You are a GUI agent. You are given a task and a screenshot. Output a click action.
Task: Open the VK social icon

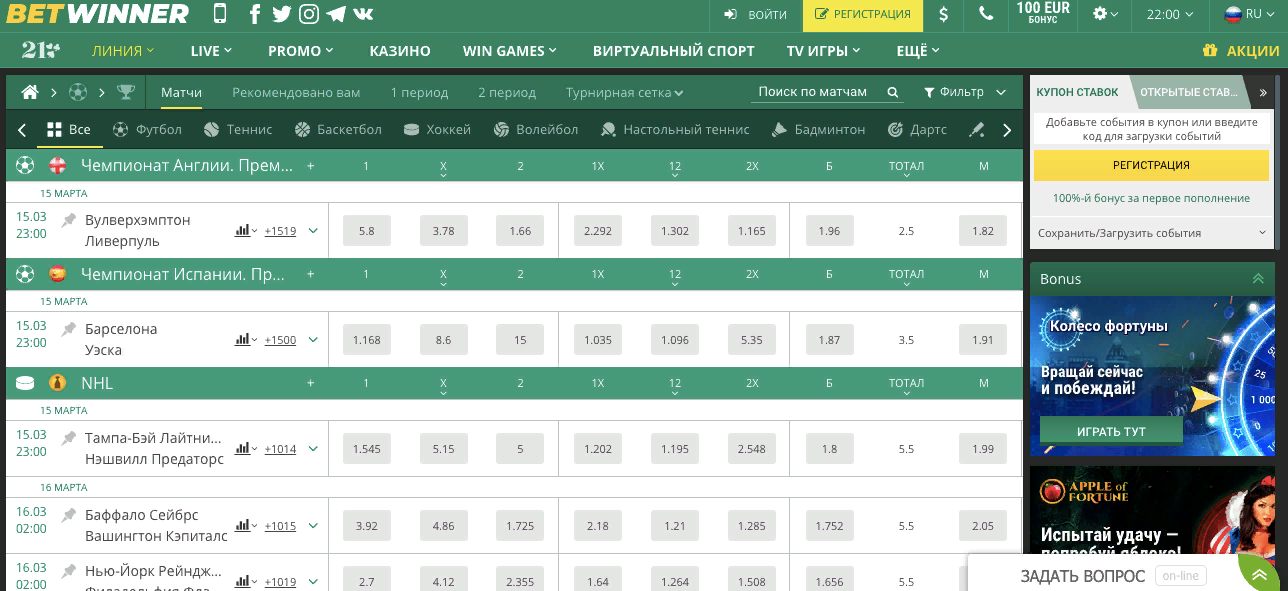pyautogui.click(x=363, y=14)
